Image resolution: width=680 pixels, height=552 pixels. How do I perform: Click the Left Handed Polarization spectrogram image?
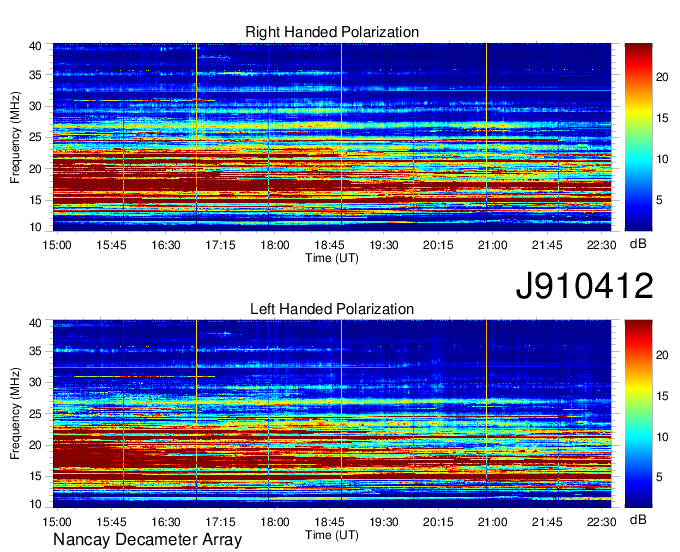(332, 414)
